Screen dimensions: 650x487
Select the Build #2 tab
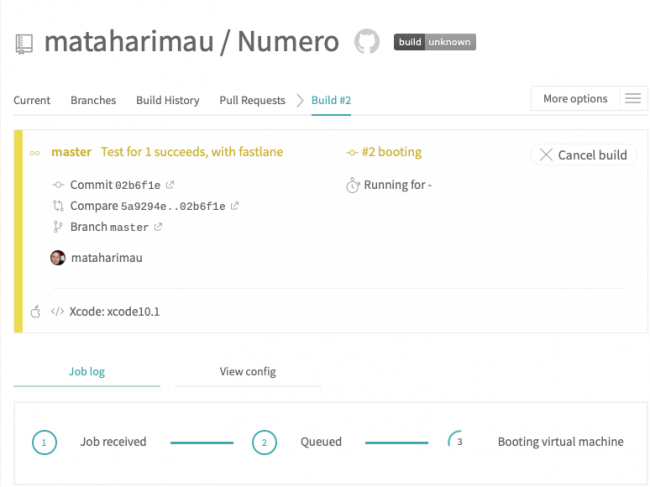pos(331,100)
